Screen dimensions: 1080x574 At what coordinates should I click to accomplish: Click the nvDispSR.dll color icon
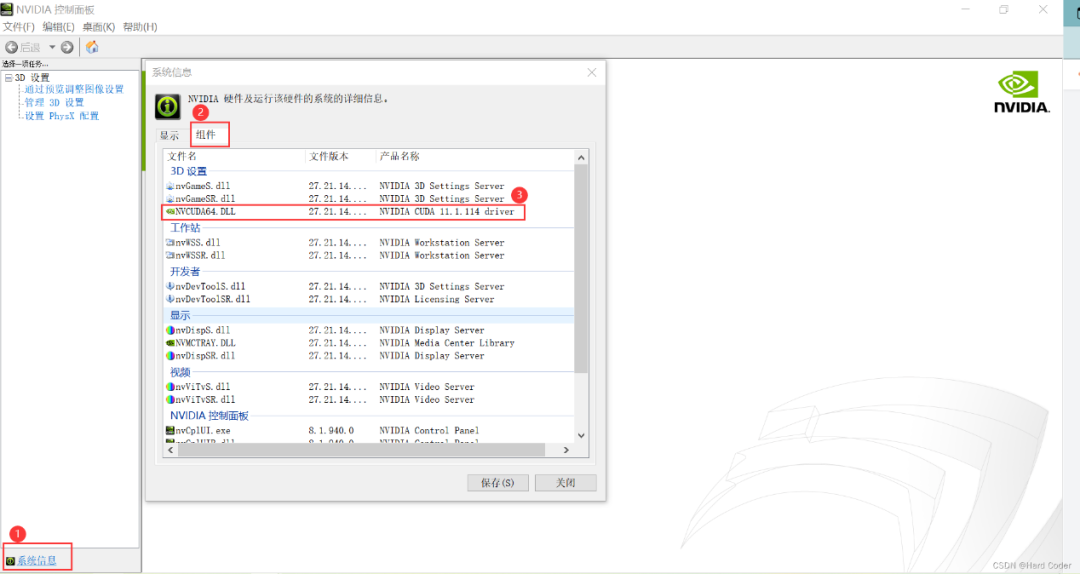(170, 356)
